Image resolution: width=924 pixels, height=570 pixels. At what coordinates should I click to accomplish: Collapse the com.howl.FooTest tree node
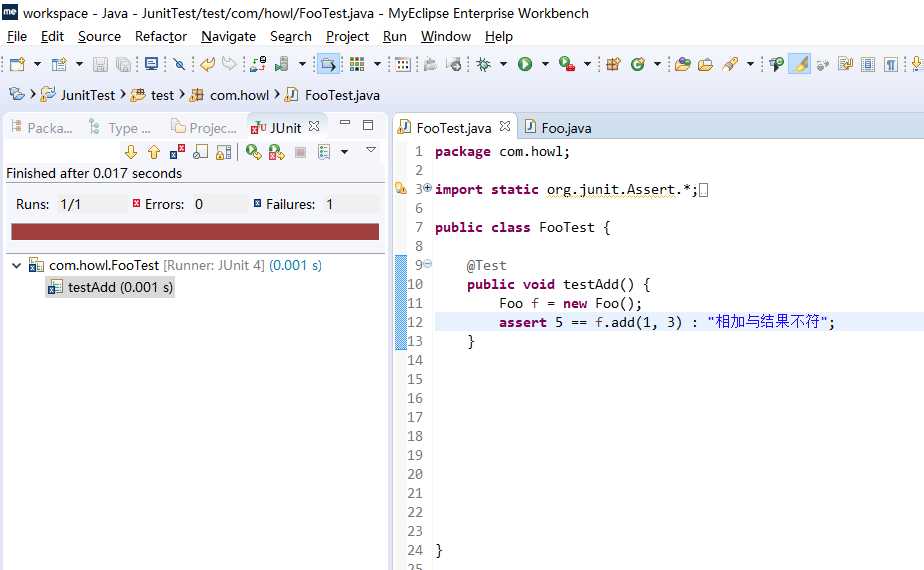coord(16,266)
